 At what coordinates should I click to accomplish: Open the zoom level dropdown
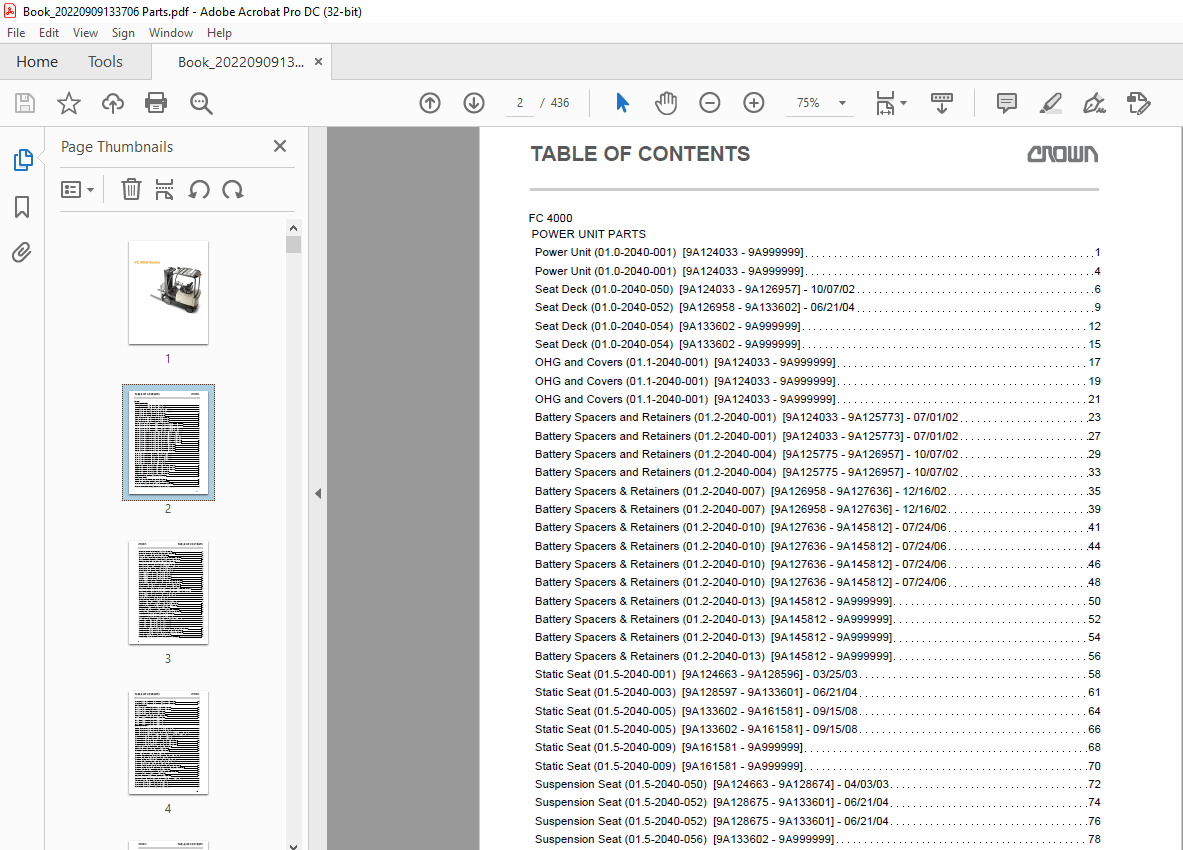pyautogui.click(x=843, y=103)
